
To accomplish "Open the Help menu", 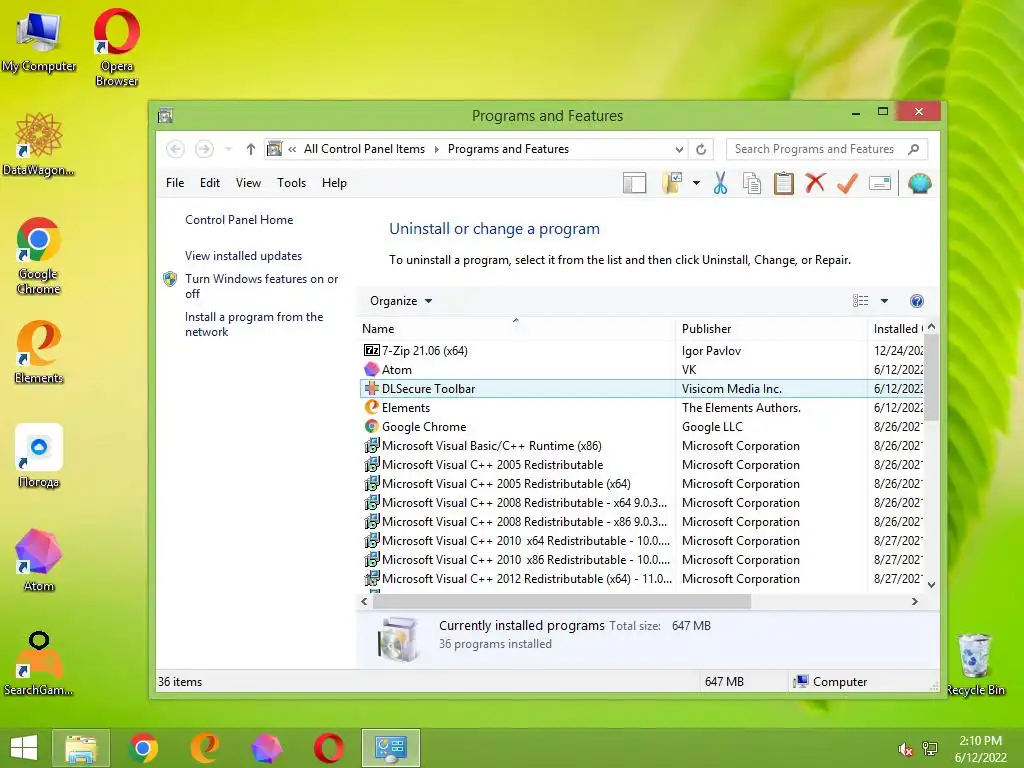I will (334, 183).
